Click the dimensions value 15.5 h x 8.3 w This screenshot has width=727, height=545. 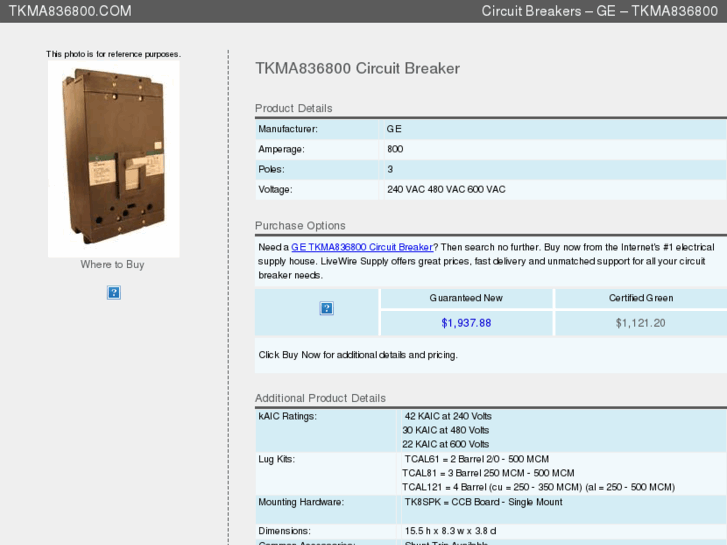coord(450,531)
